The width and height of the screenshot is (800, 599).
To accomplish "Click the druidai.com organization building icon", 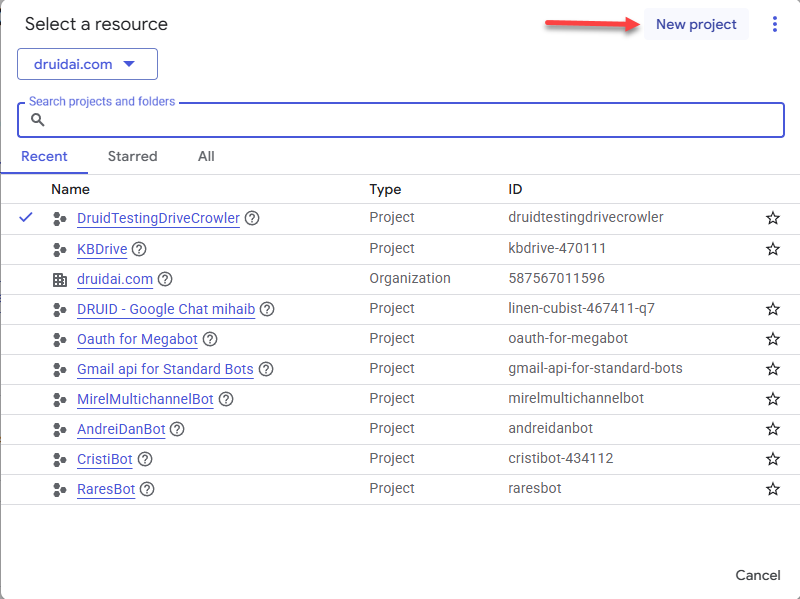I will [60, 280].
